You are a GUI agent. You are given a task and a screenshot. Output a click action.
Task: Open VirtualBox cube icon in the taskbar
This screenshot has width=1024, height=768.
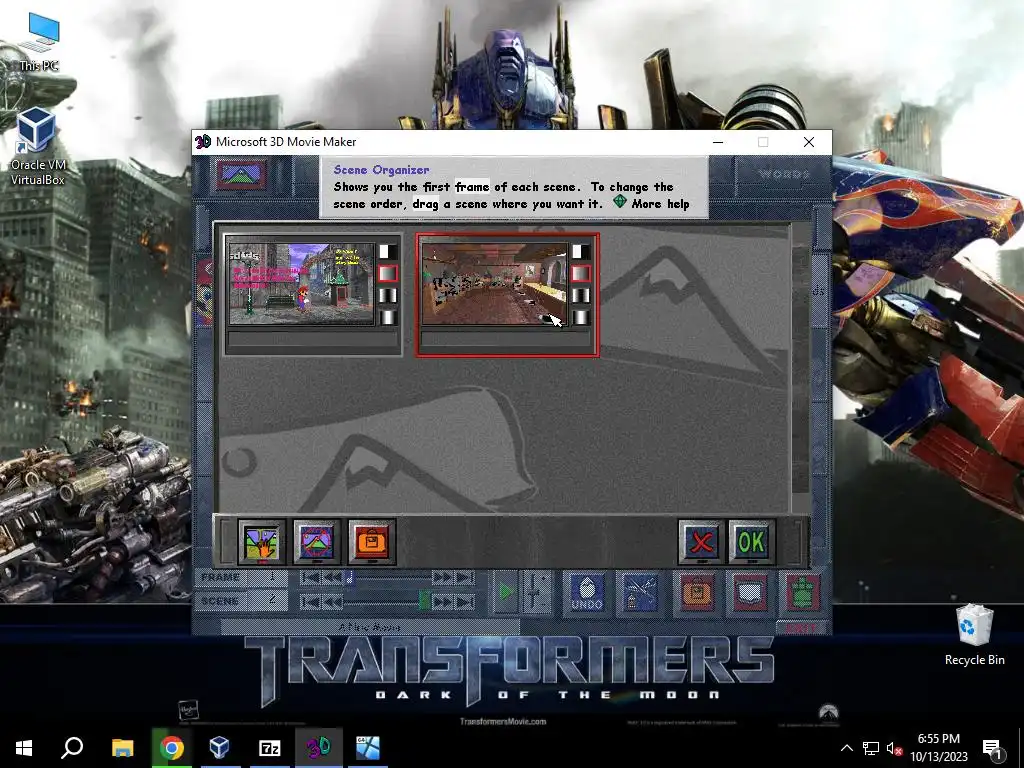pyautogui.click(x=220, y=747)
